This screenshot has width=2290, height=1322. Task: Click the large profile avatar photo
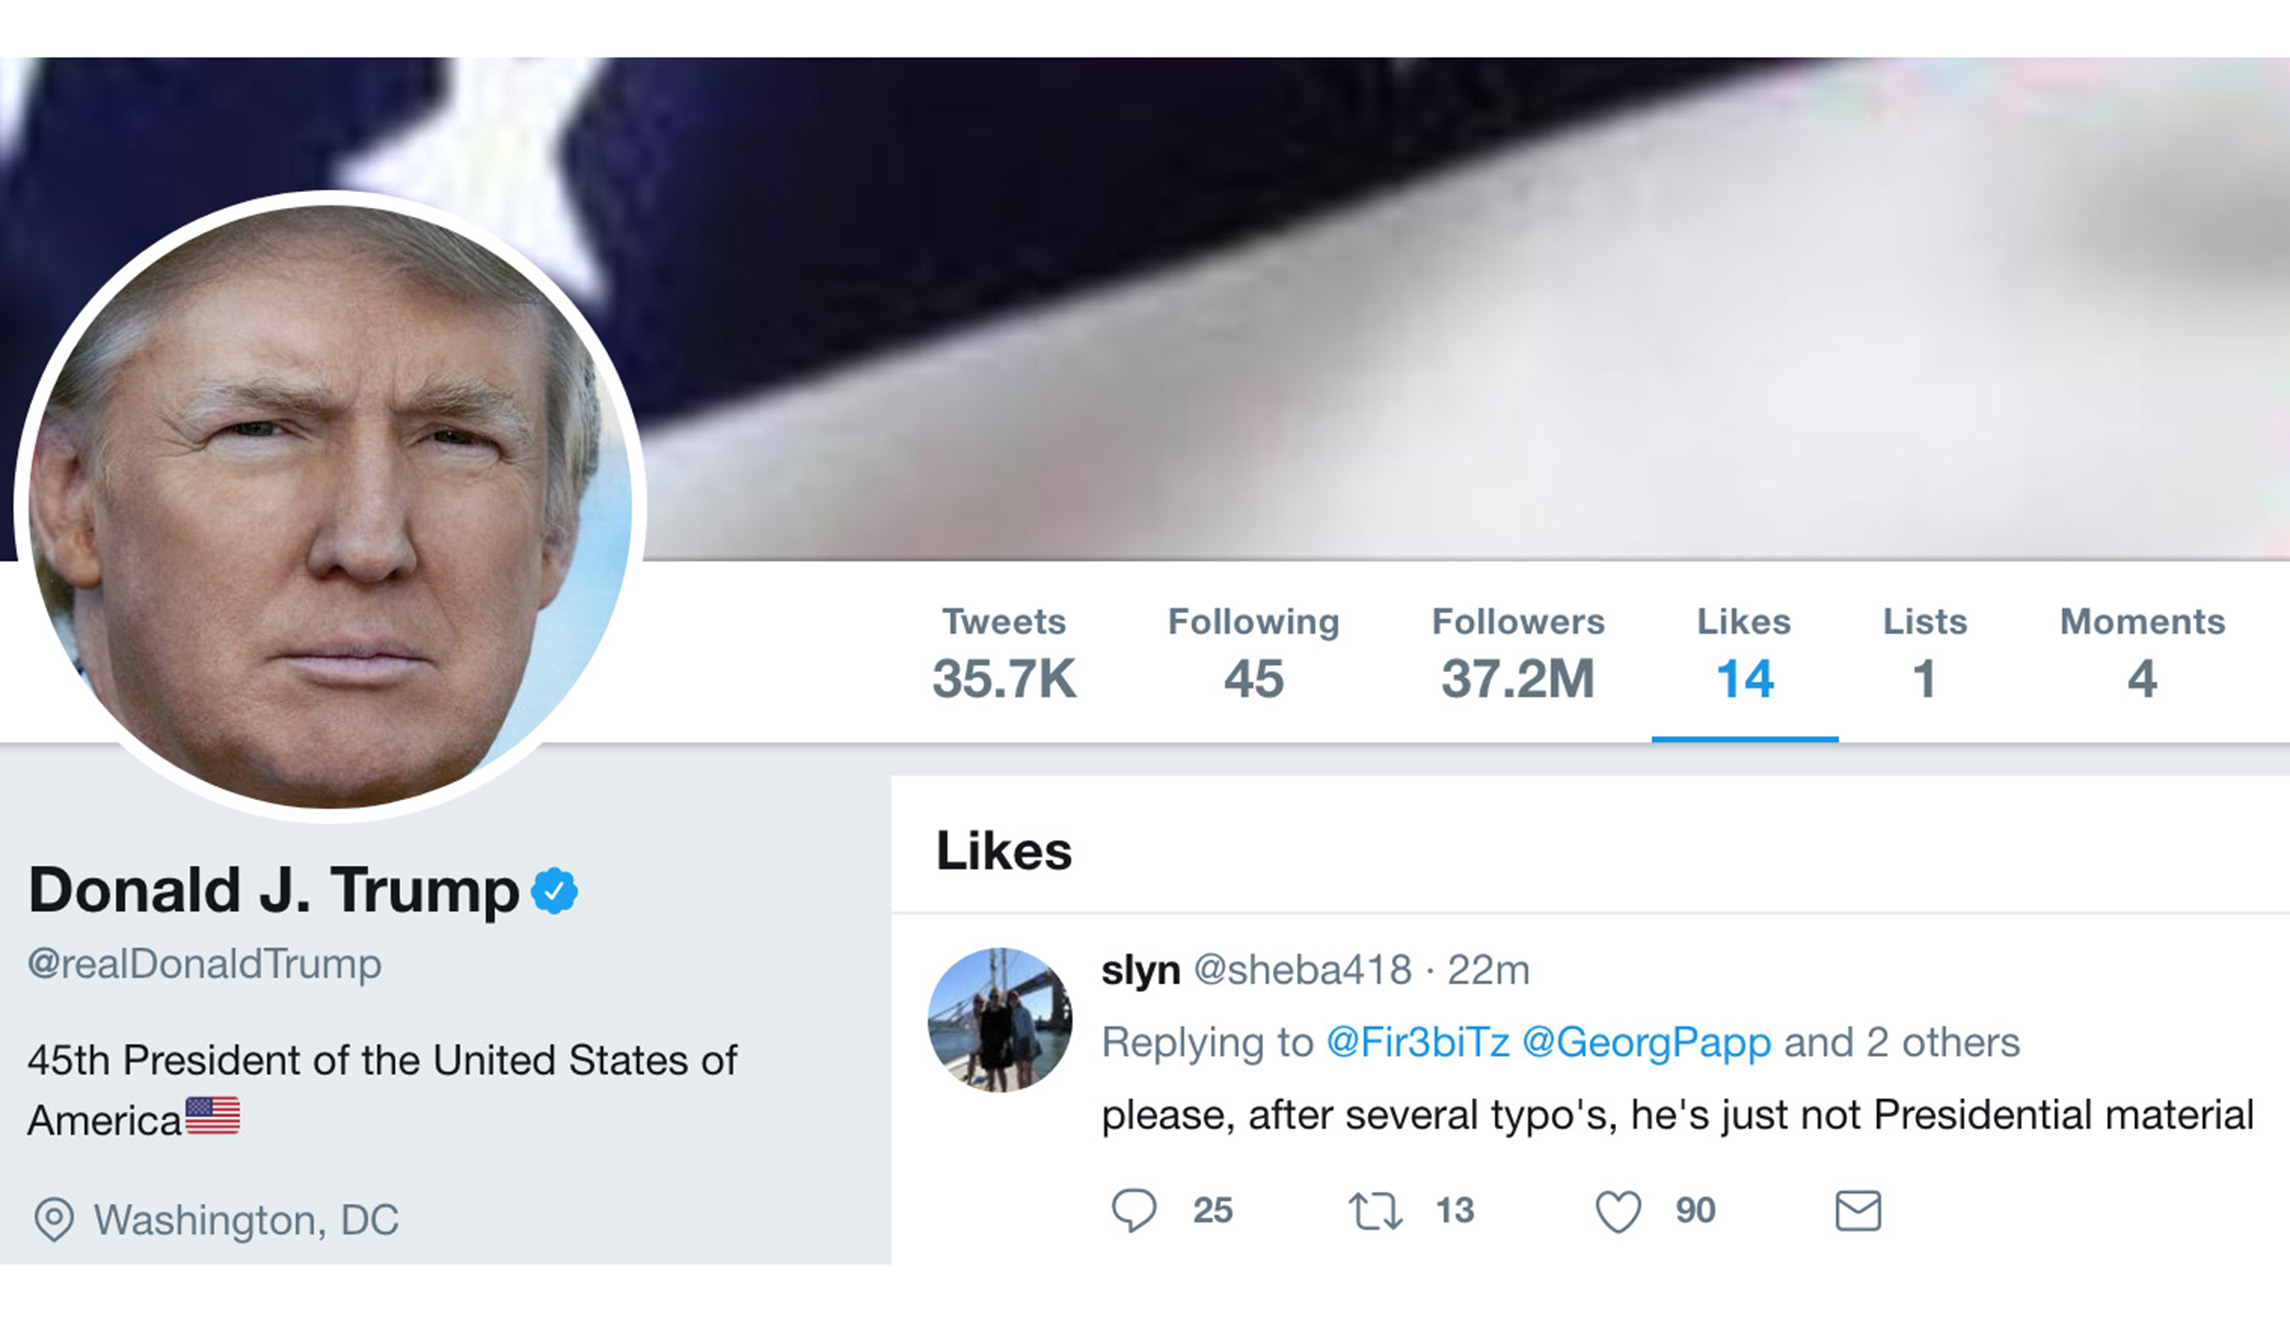point(330,507)
